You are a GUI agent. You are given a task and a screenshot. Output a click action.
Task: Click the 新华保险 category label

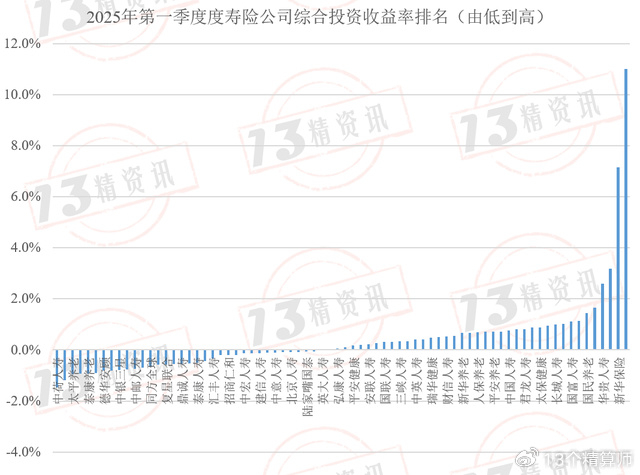click(x=621, y=381)
